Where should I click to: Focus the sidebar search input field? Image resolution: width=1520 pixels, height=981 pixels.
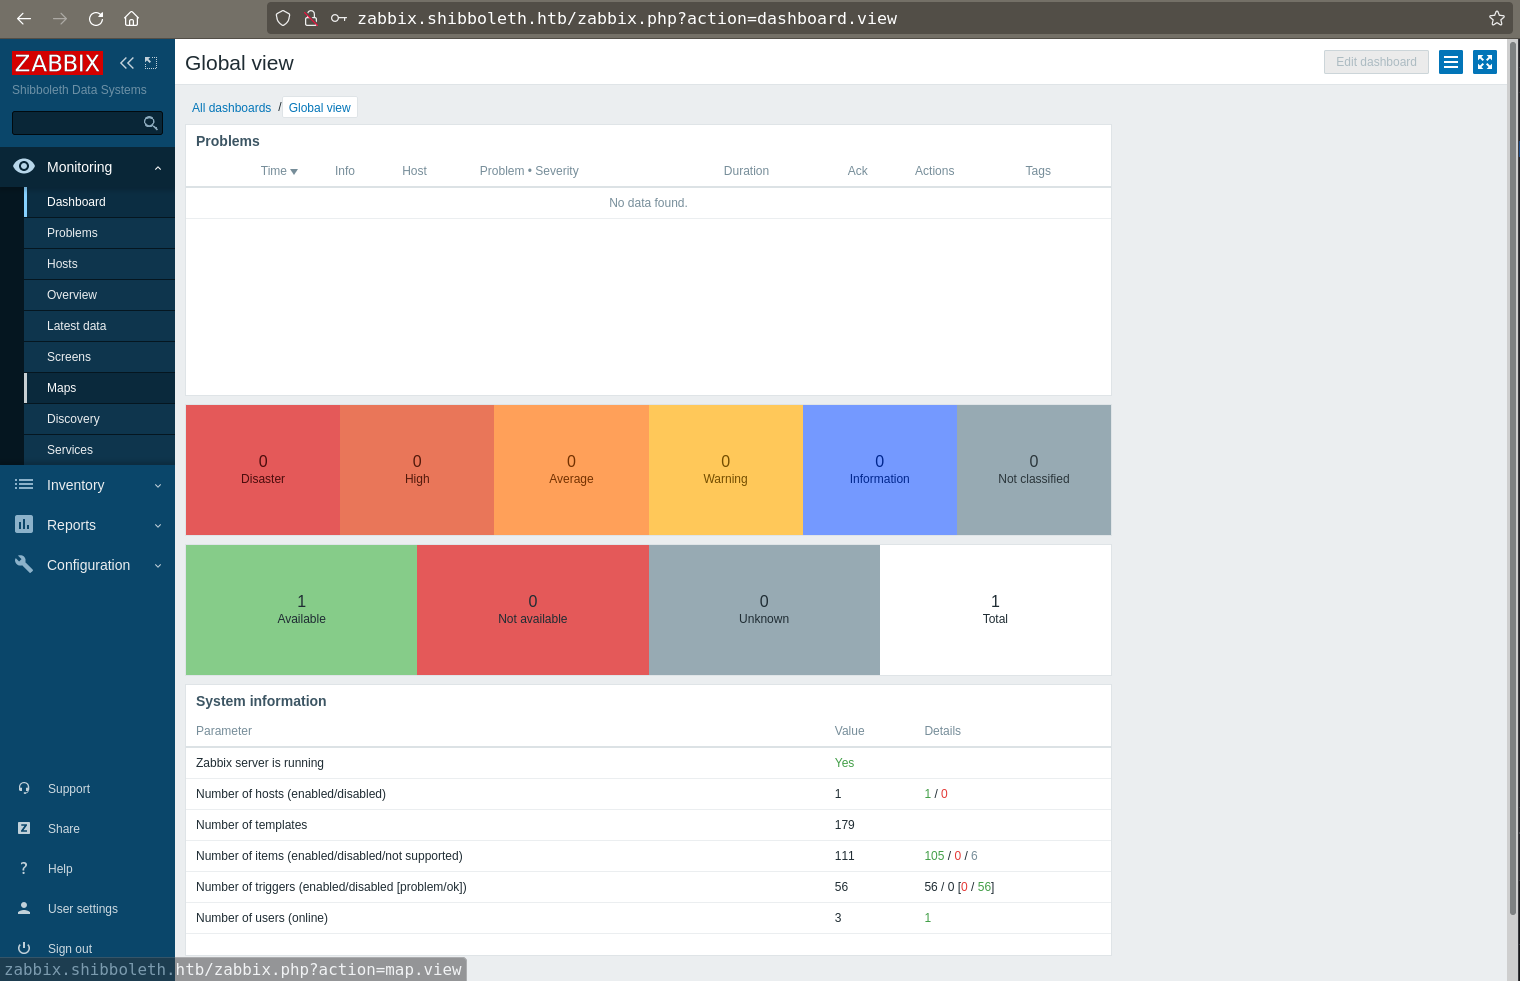[76, 123]
